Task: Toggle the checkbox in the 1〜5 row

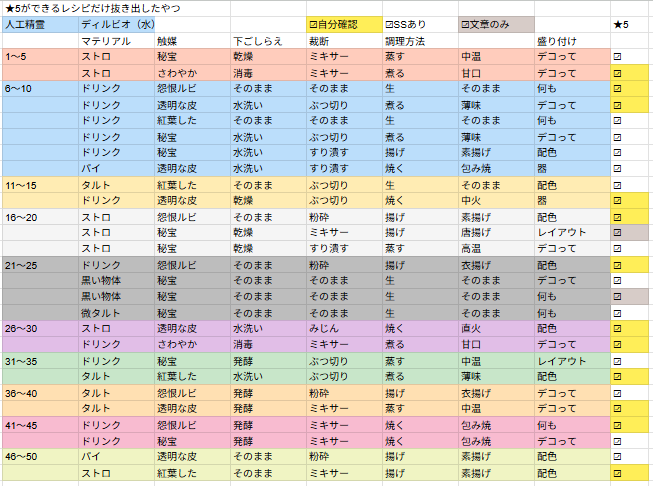Action: [617, 57]
